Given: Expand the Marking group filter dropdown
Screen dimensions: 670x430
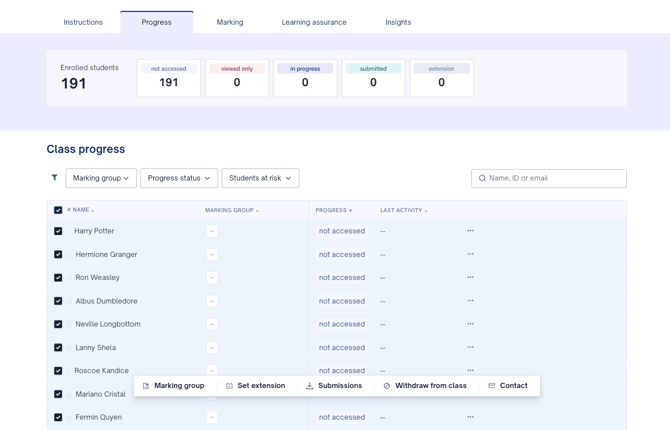Looking at the screenshot, I should pos(101,178).
